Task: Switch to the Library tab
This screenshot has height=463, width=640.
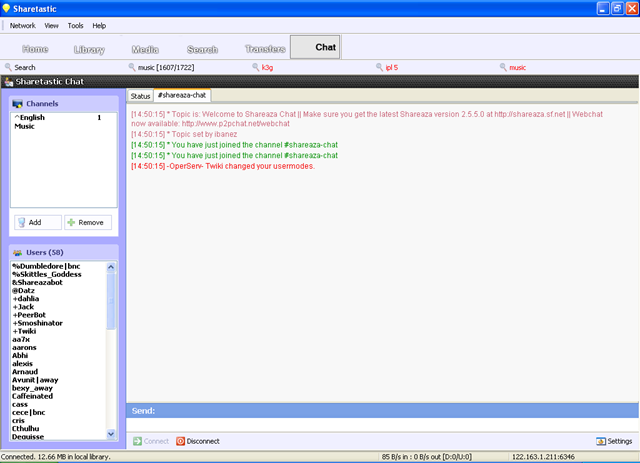Action: pyautogui.click(x=89, y=48)
